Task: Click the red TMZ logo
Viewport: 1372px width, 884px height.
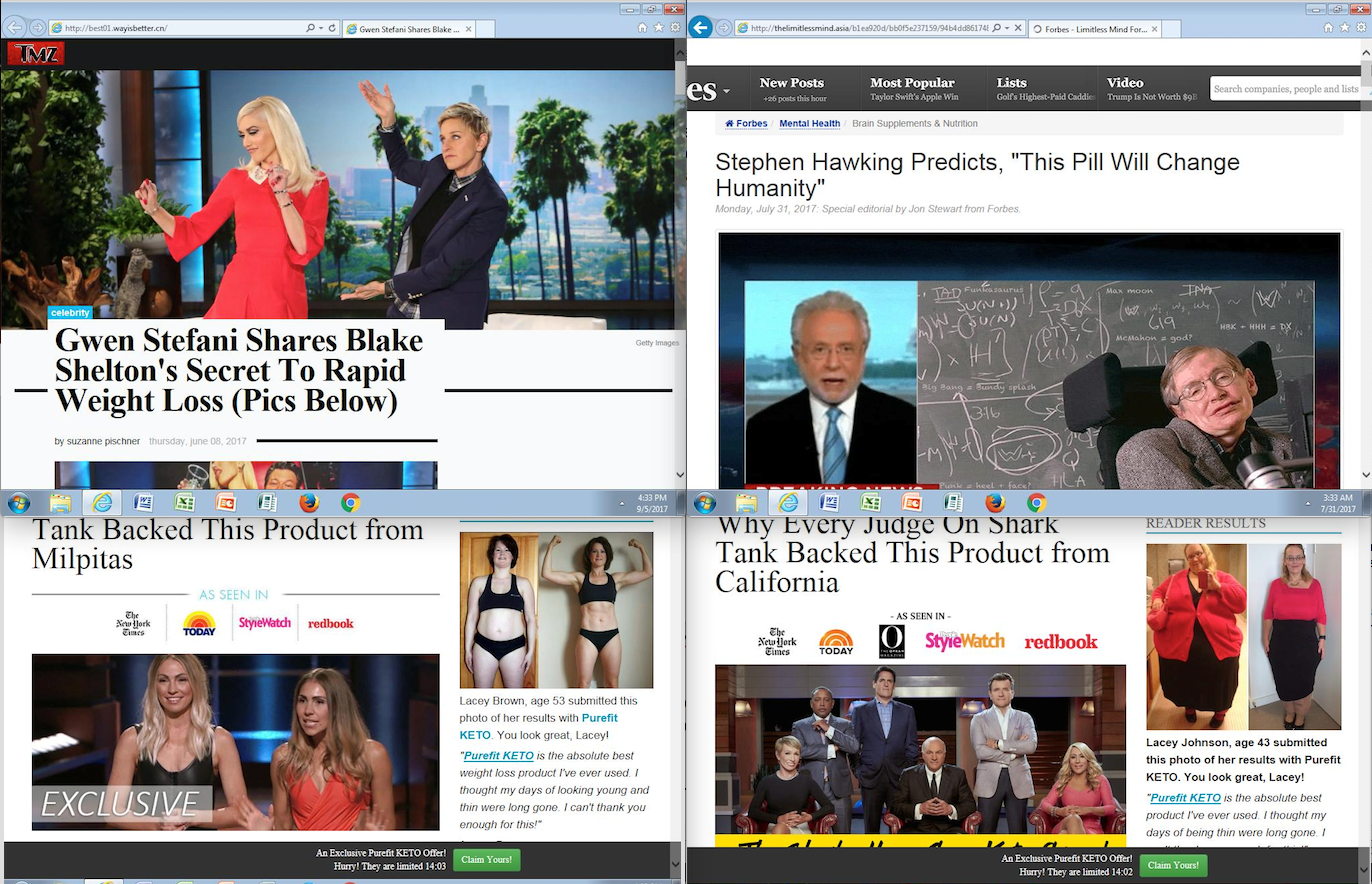Action: tap(35, 53)
